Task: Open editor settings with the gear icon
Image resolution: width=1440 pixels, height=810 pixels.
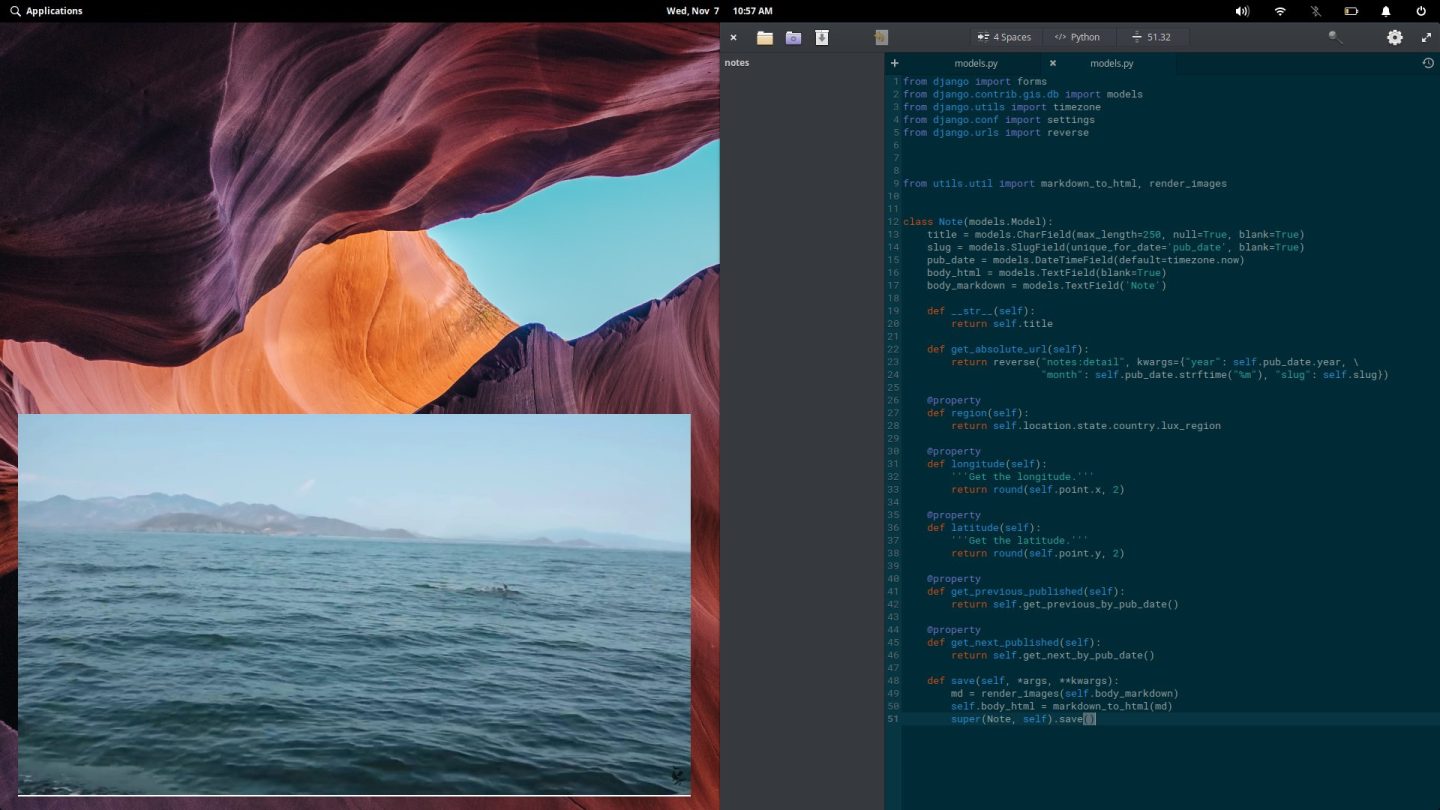Action: [1394, 37]
